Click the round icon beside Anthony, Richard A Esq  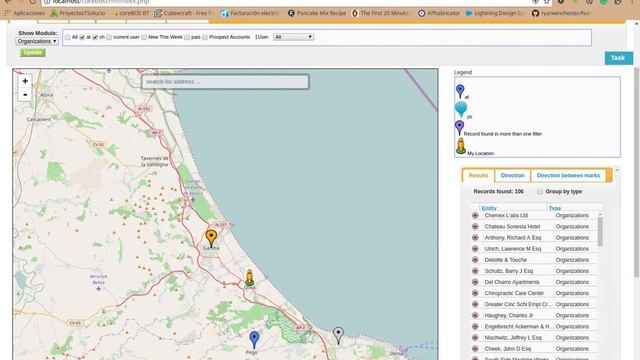click(475, 237)
